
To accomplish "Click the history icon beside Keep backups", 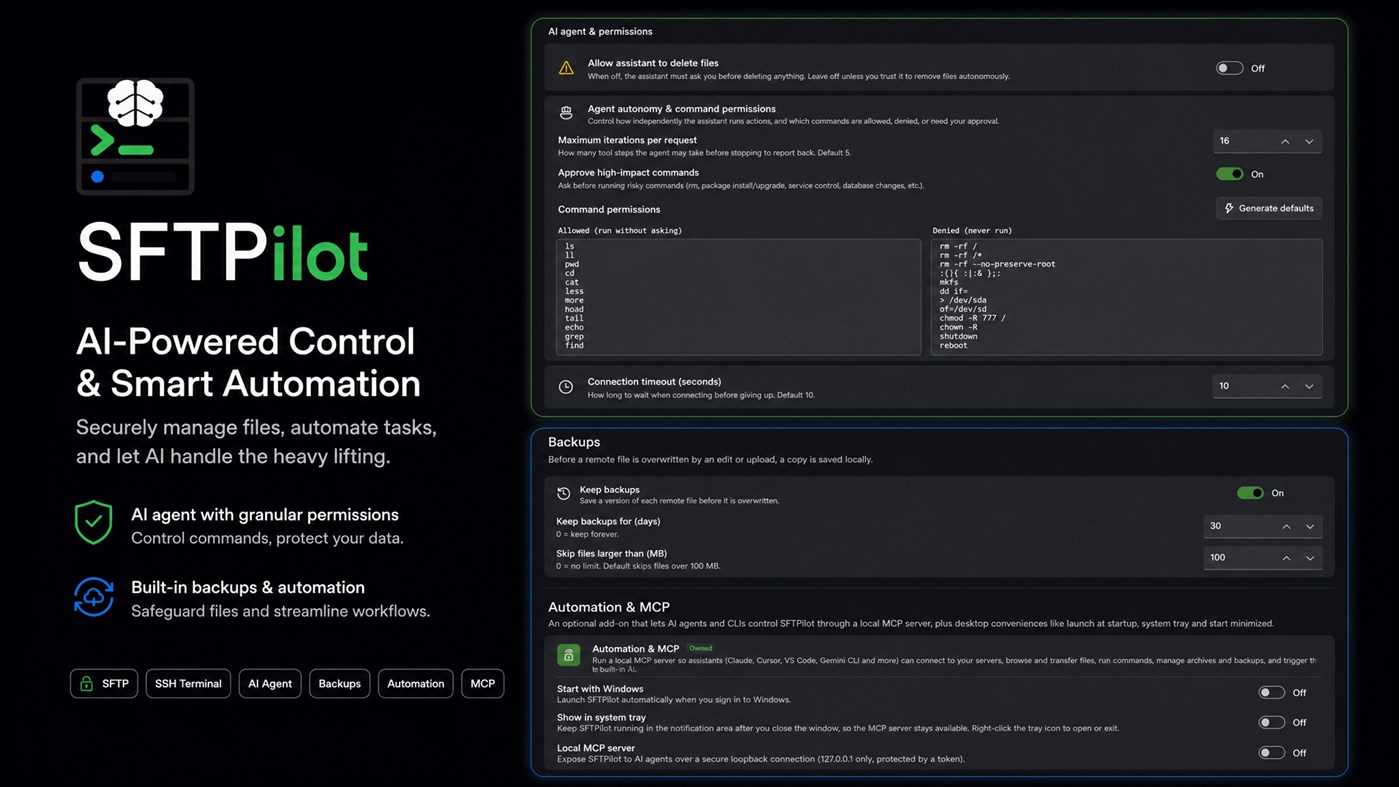I will 563,494.
